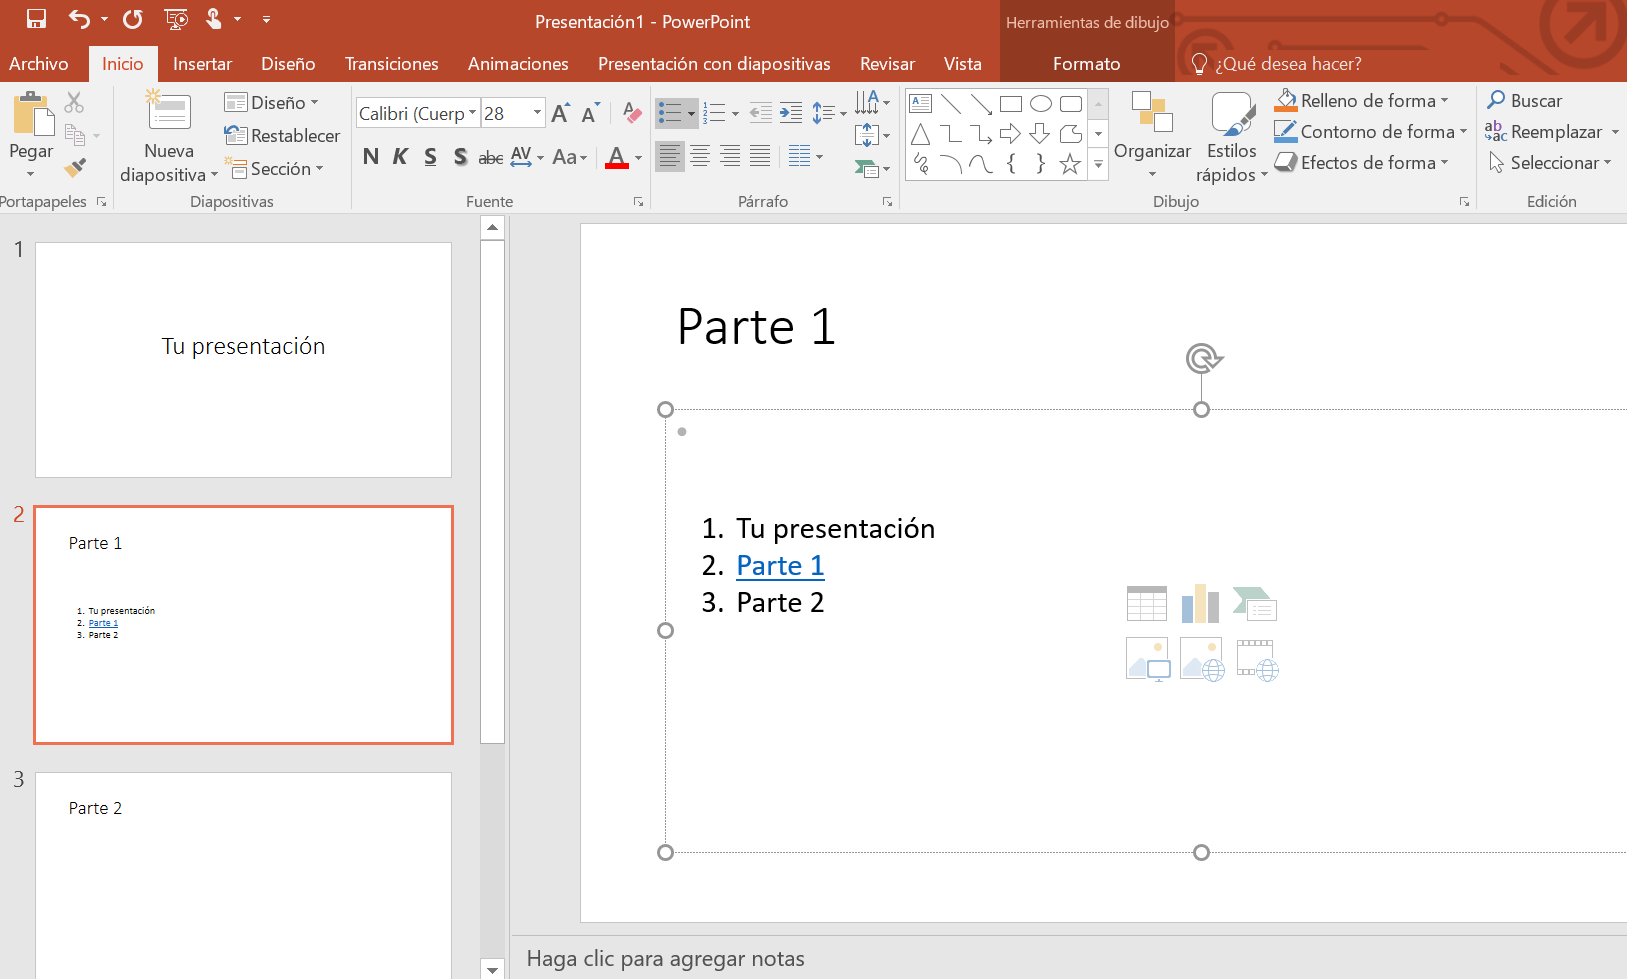Center the text
Viewport: 1627px width, 979px height.
point(701,157)
